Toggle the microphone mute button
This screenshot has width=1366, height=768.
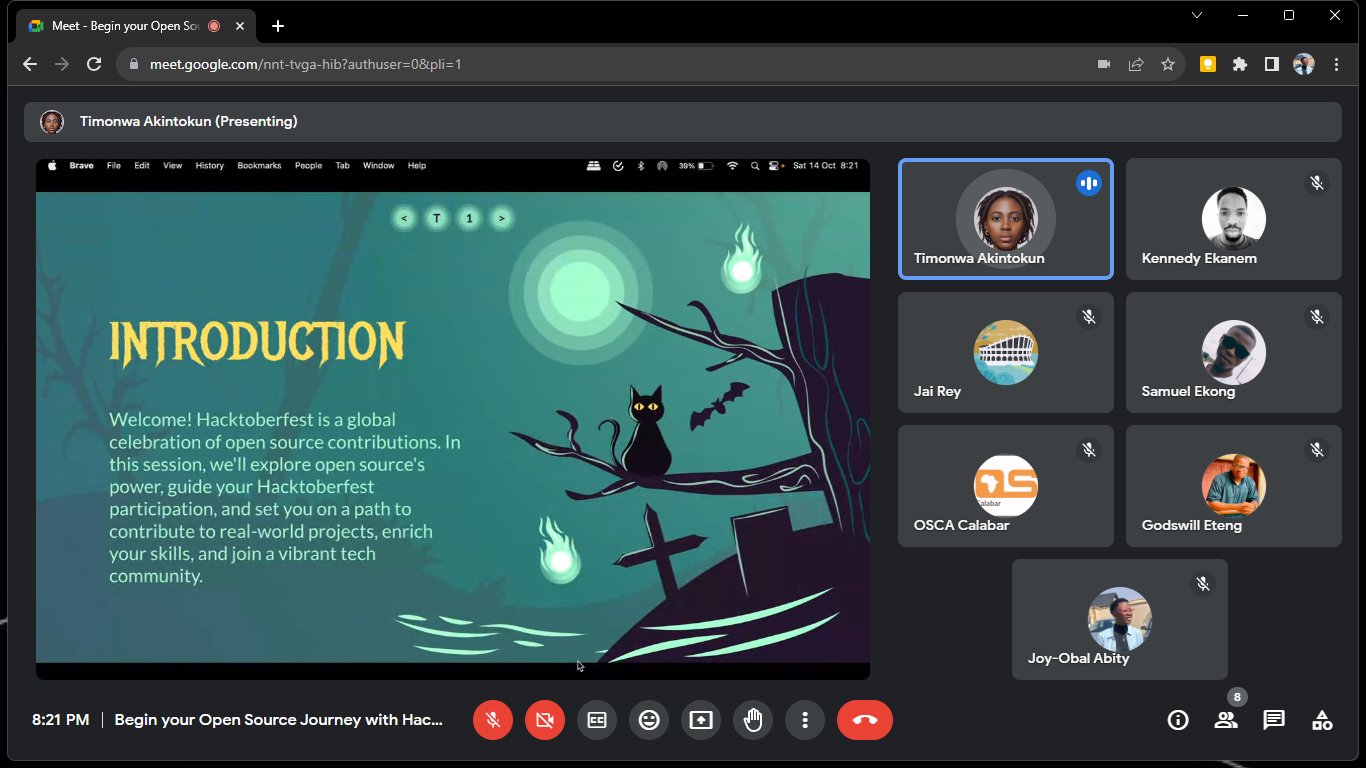(493, 720)
